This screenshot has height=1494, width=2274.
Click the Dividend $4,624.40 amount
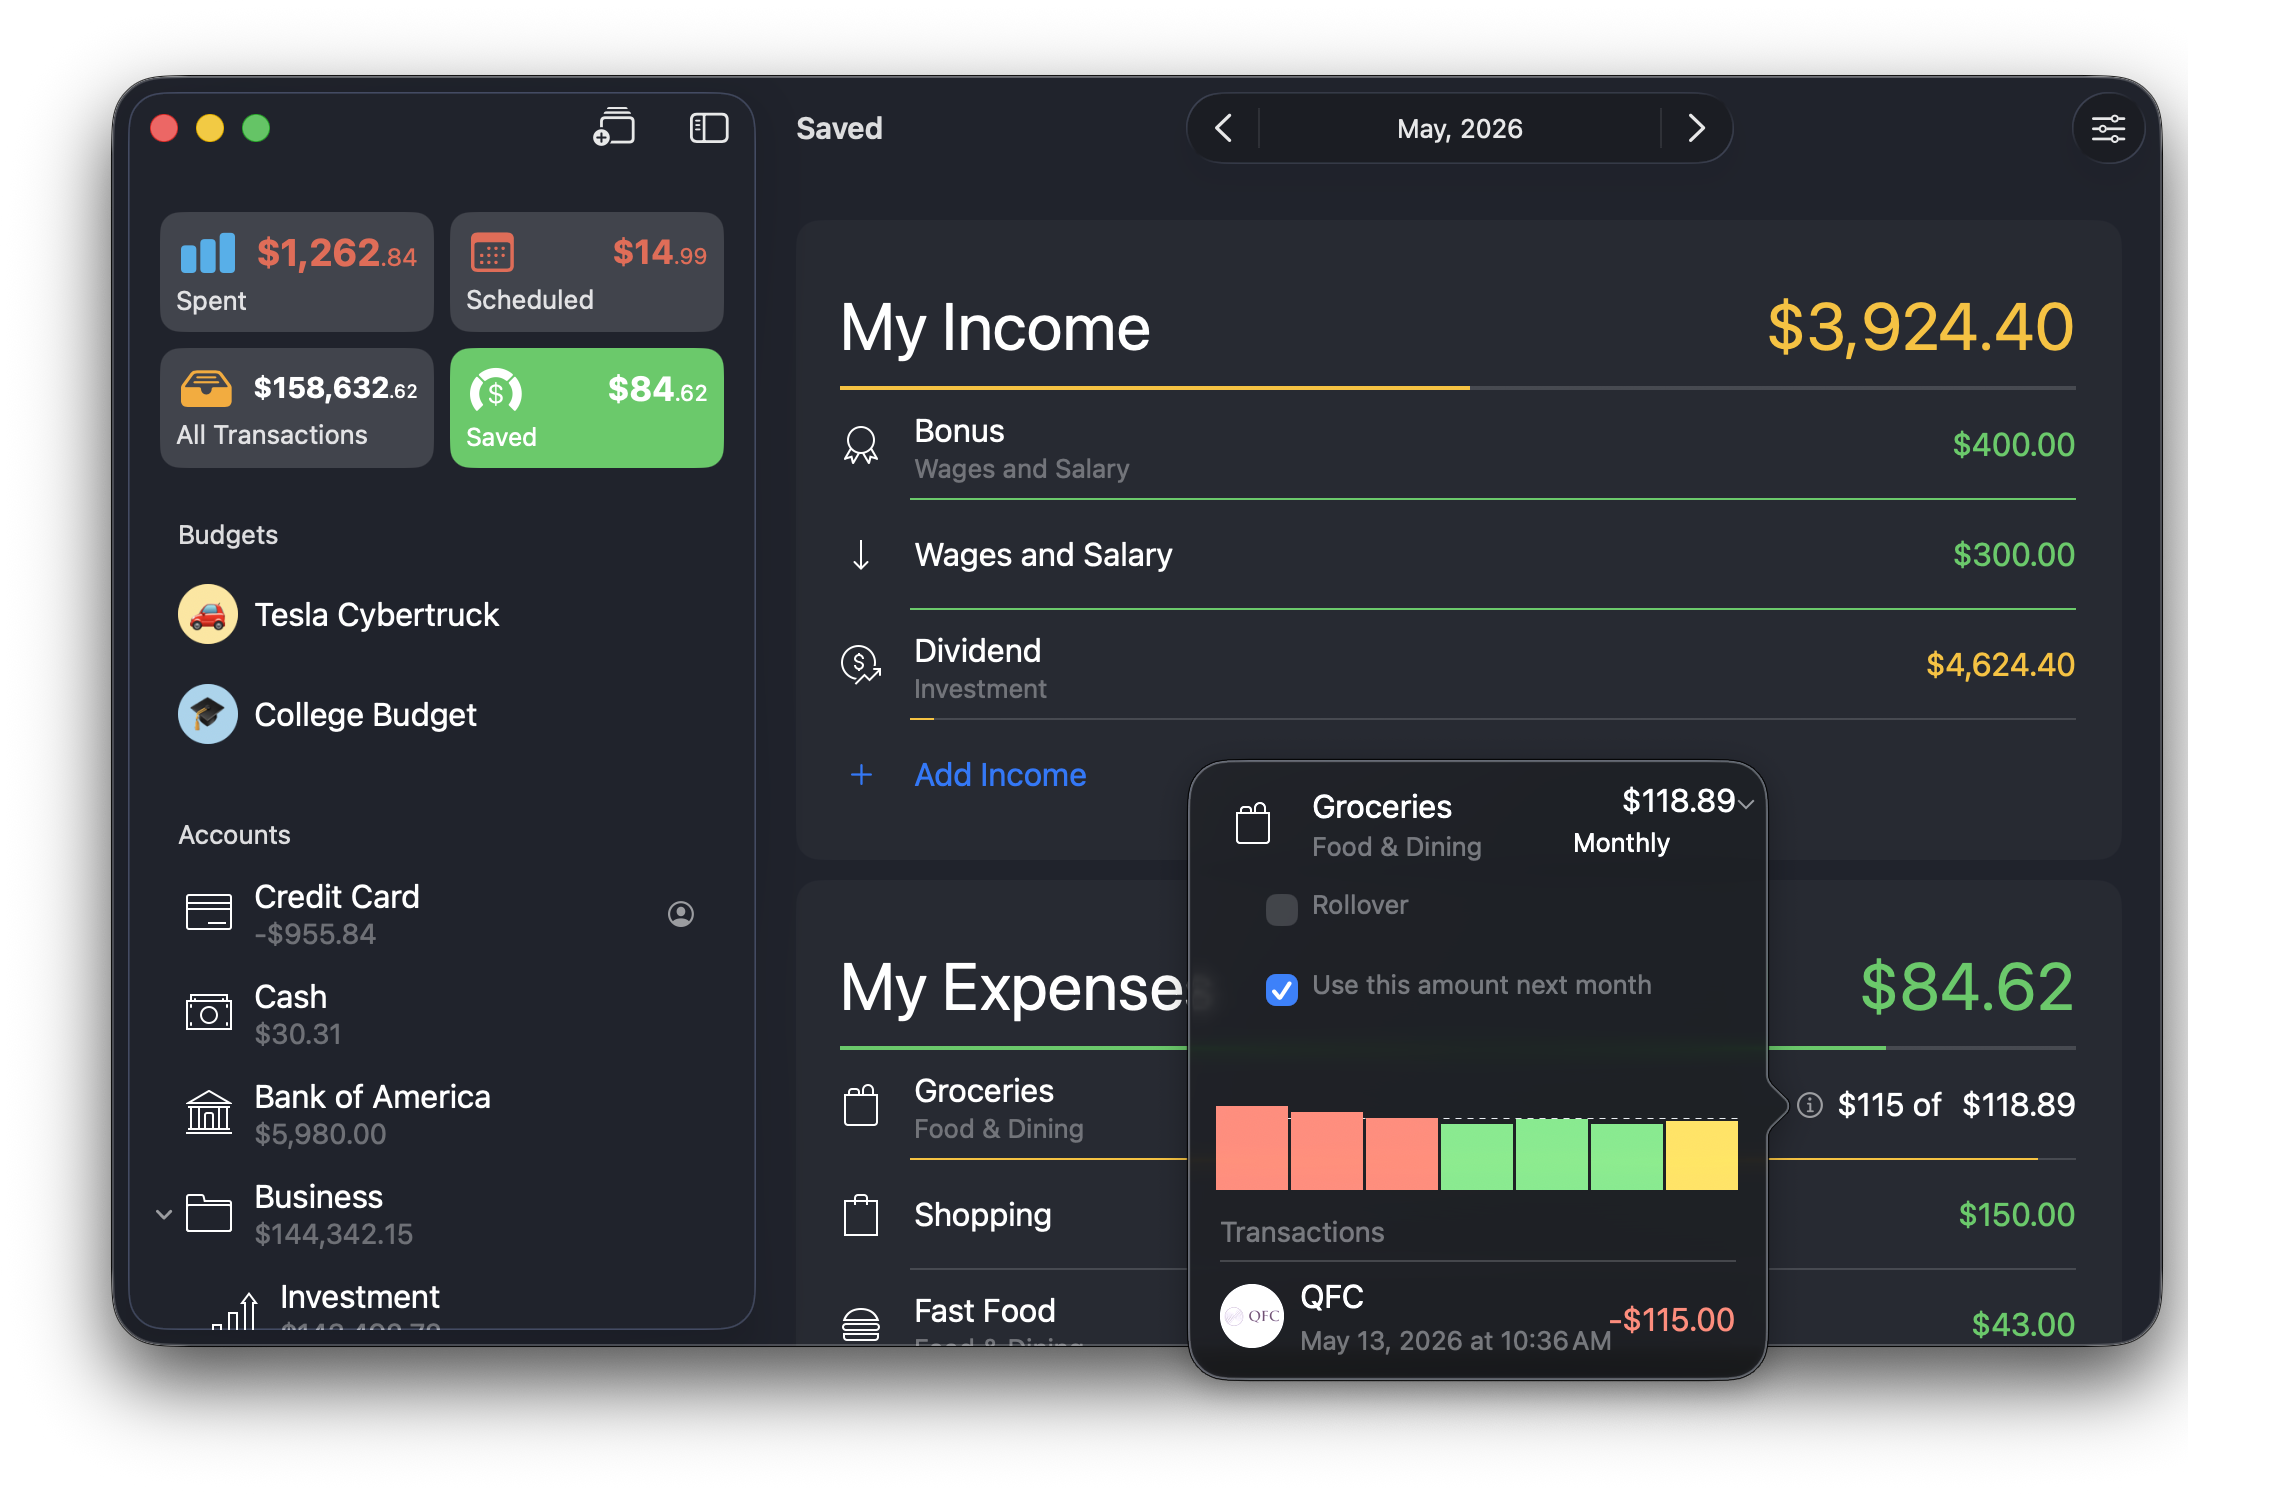coord(2000,664)
